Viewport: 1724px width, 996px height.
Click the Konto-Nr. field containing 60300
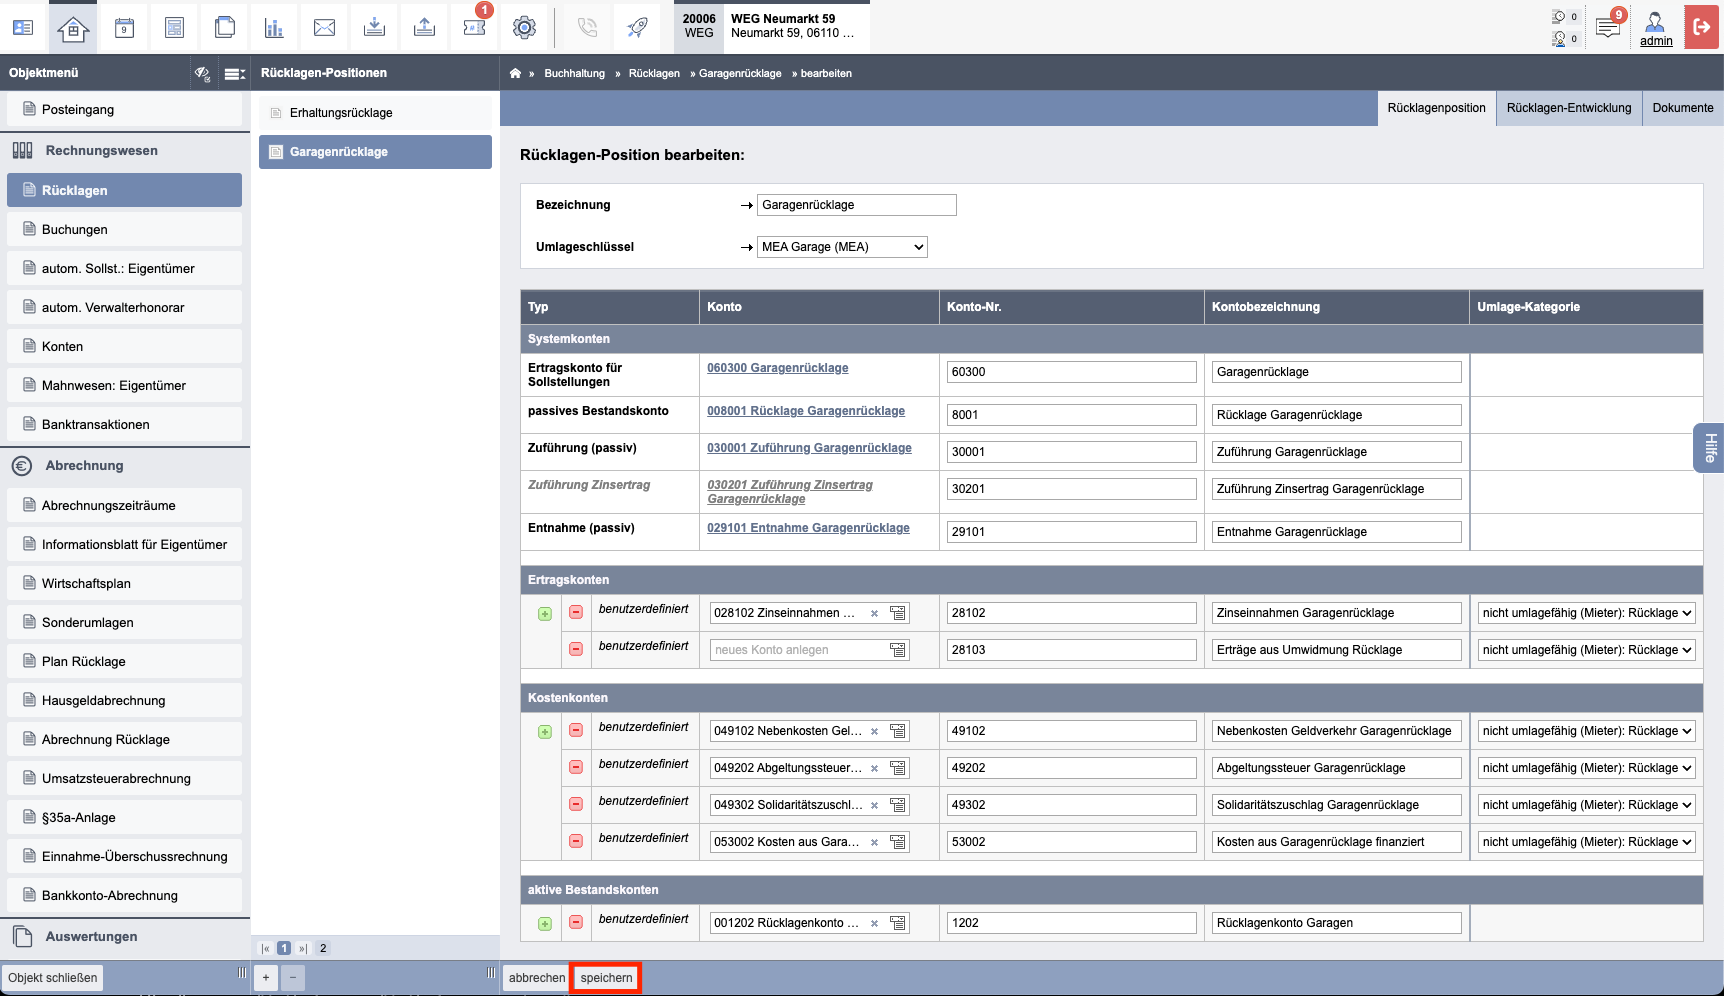(x=1071, y=372)
